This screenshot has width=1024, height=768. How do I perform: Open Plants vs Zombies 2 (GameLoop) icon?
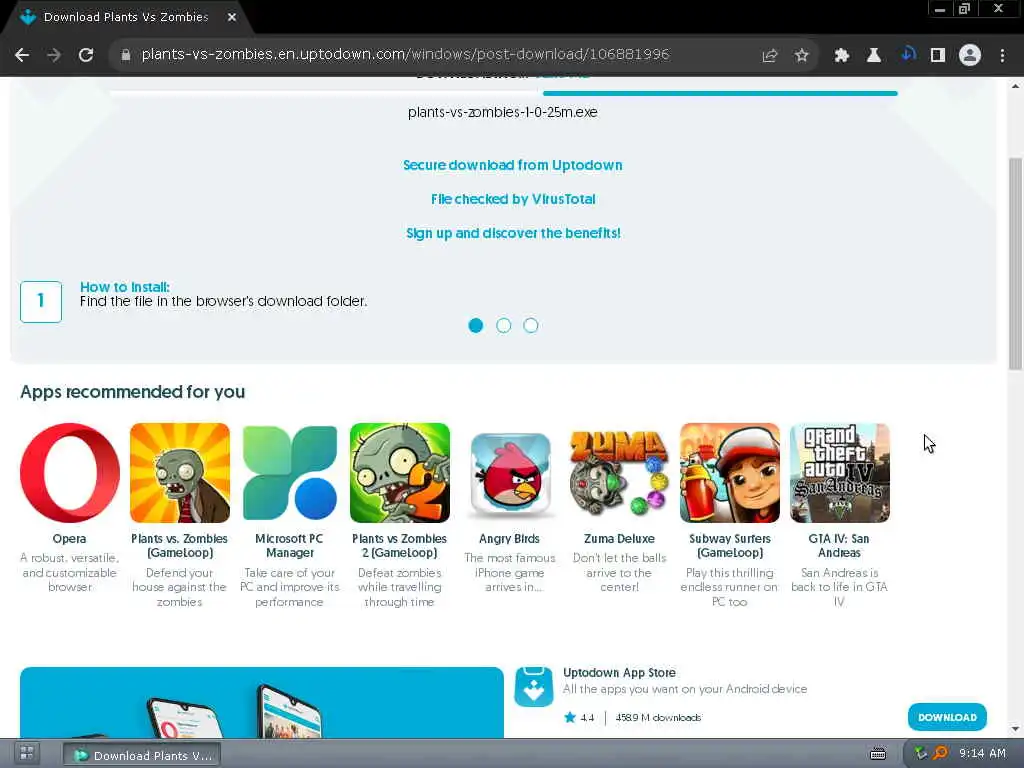tap(400, 473)
